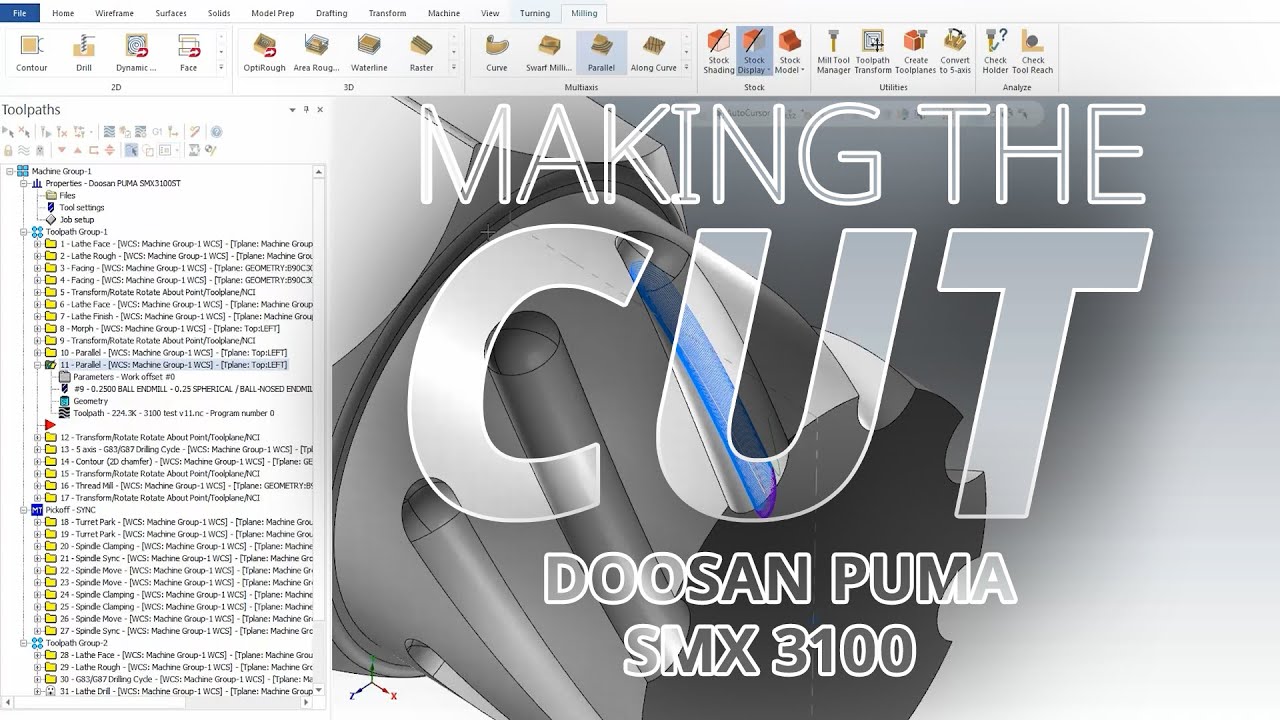This screenshot has width=1280, height=720.
Task: Toggle the only-display-selected-toolpaths button
Action: [x=131, y=150]
